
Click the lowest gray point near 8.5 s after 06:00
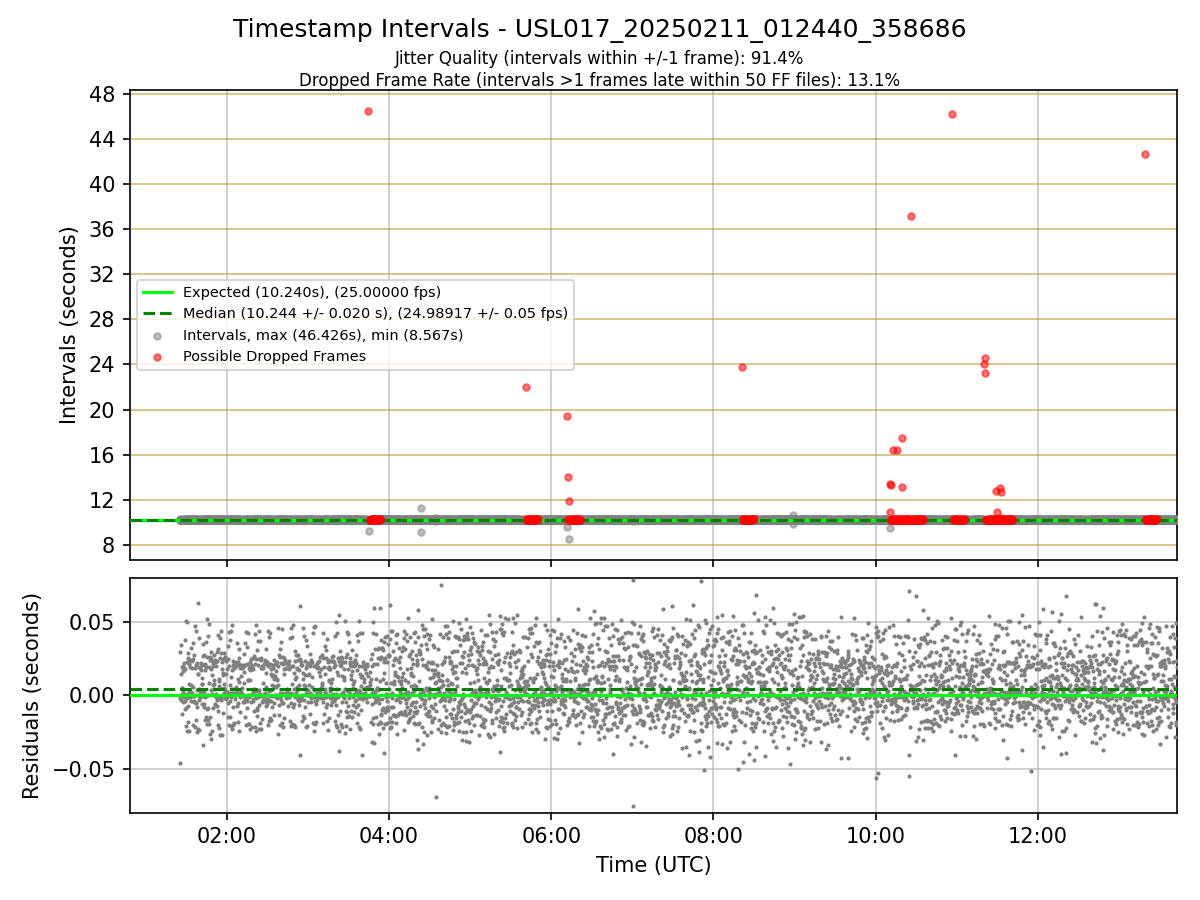pyautogui.click(x=569, y=539)
